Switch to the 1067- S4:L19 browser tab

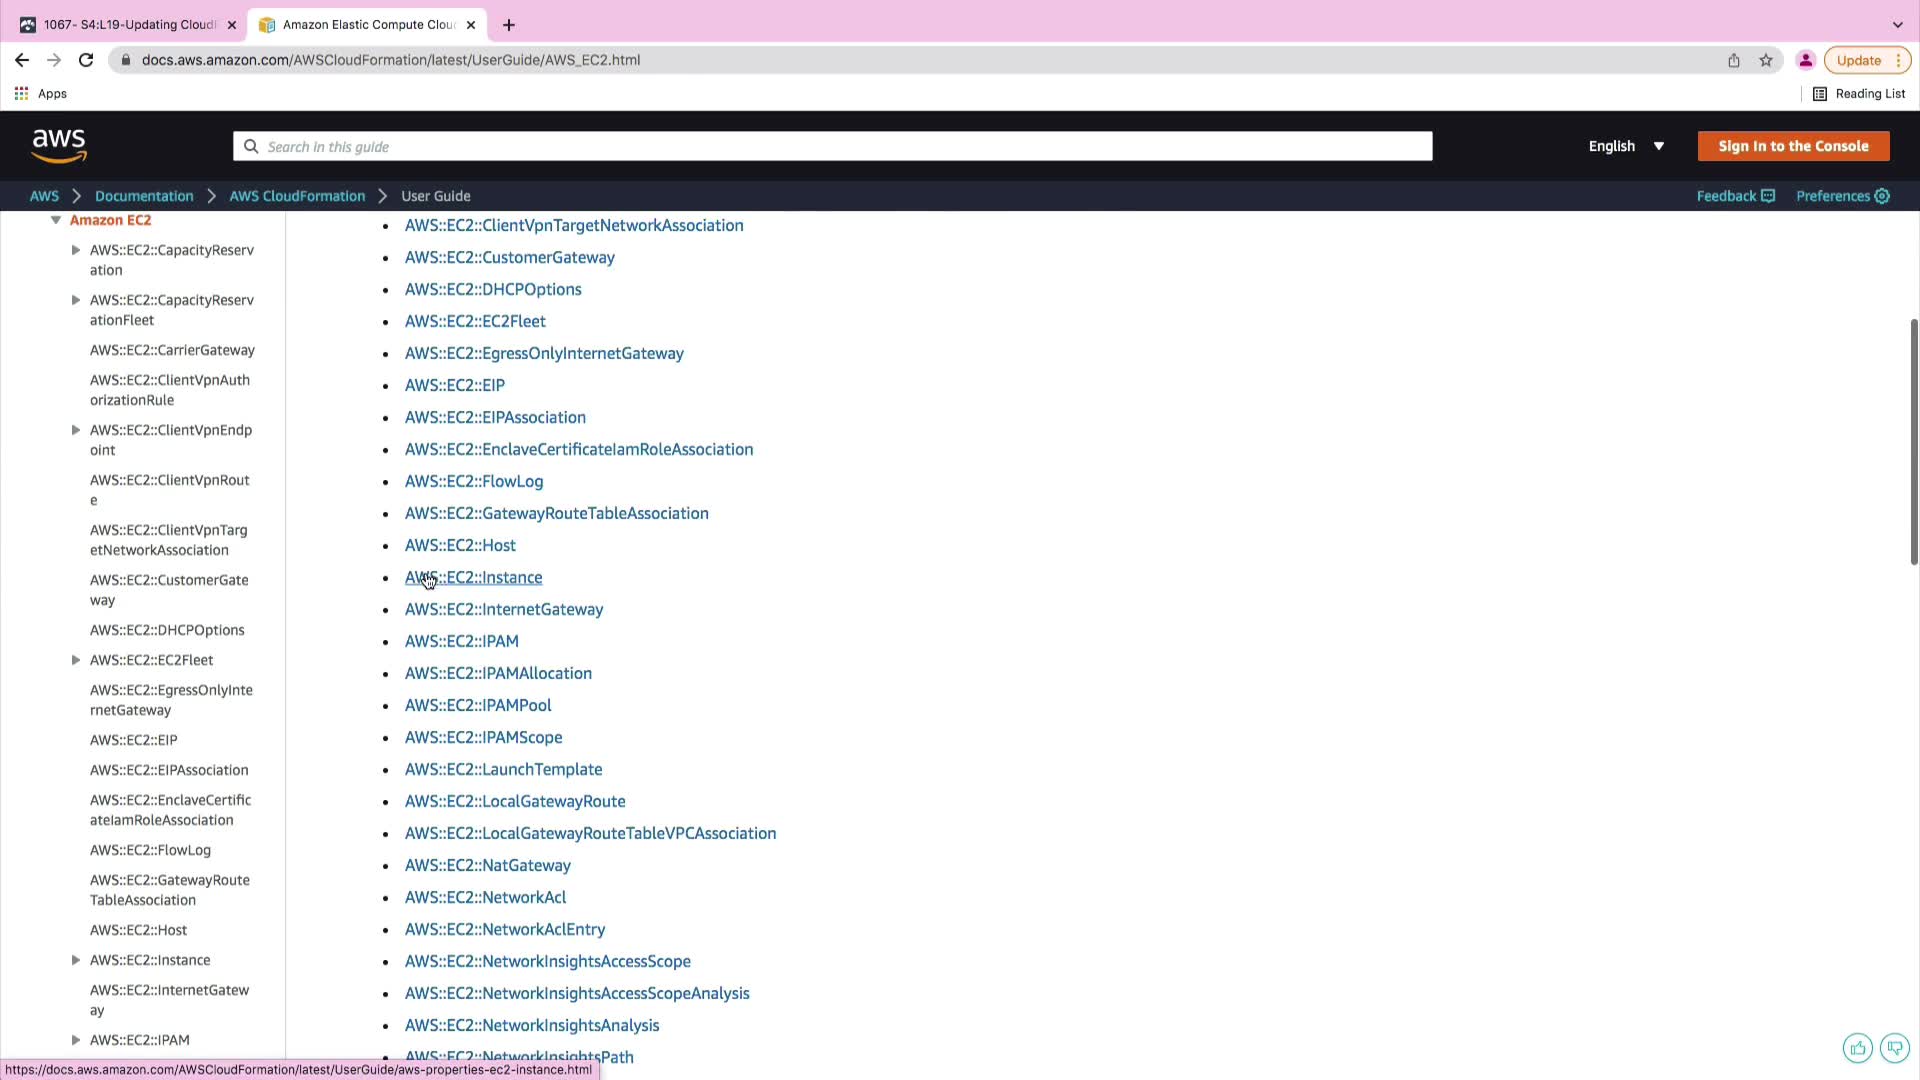(129, 25)
